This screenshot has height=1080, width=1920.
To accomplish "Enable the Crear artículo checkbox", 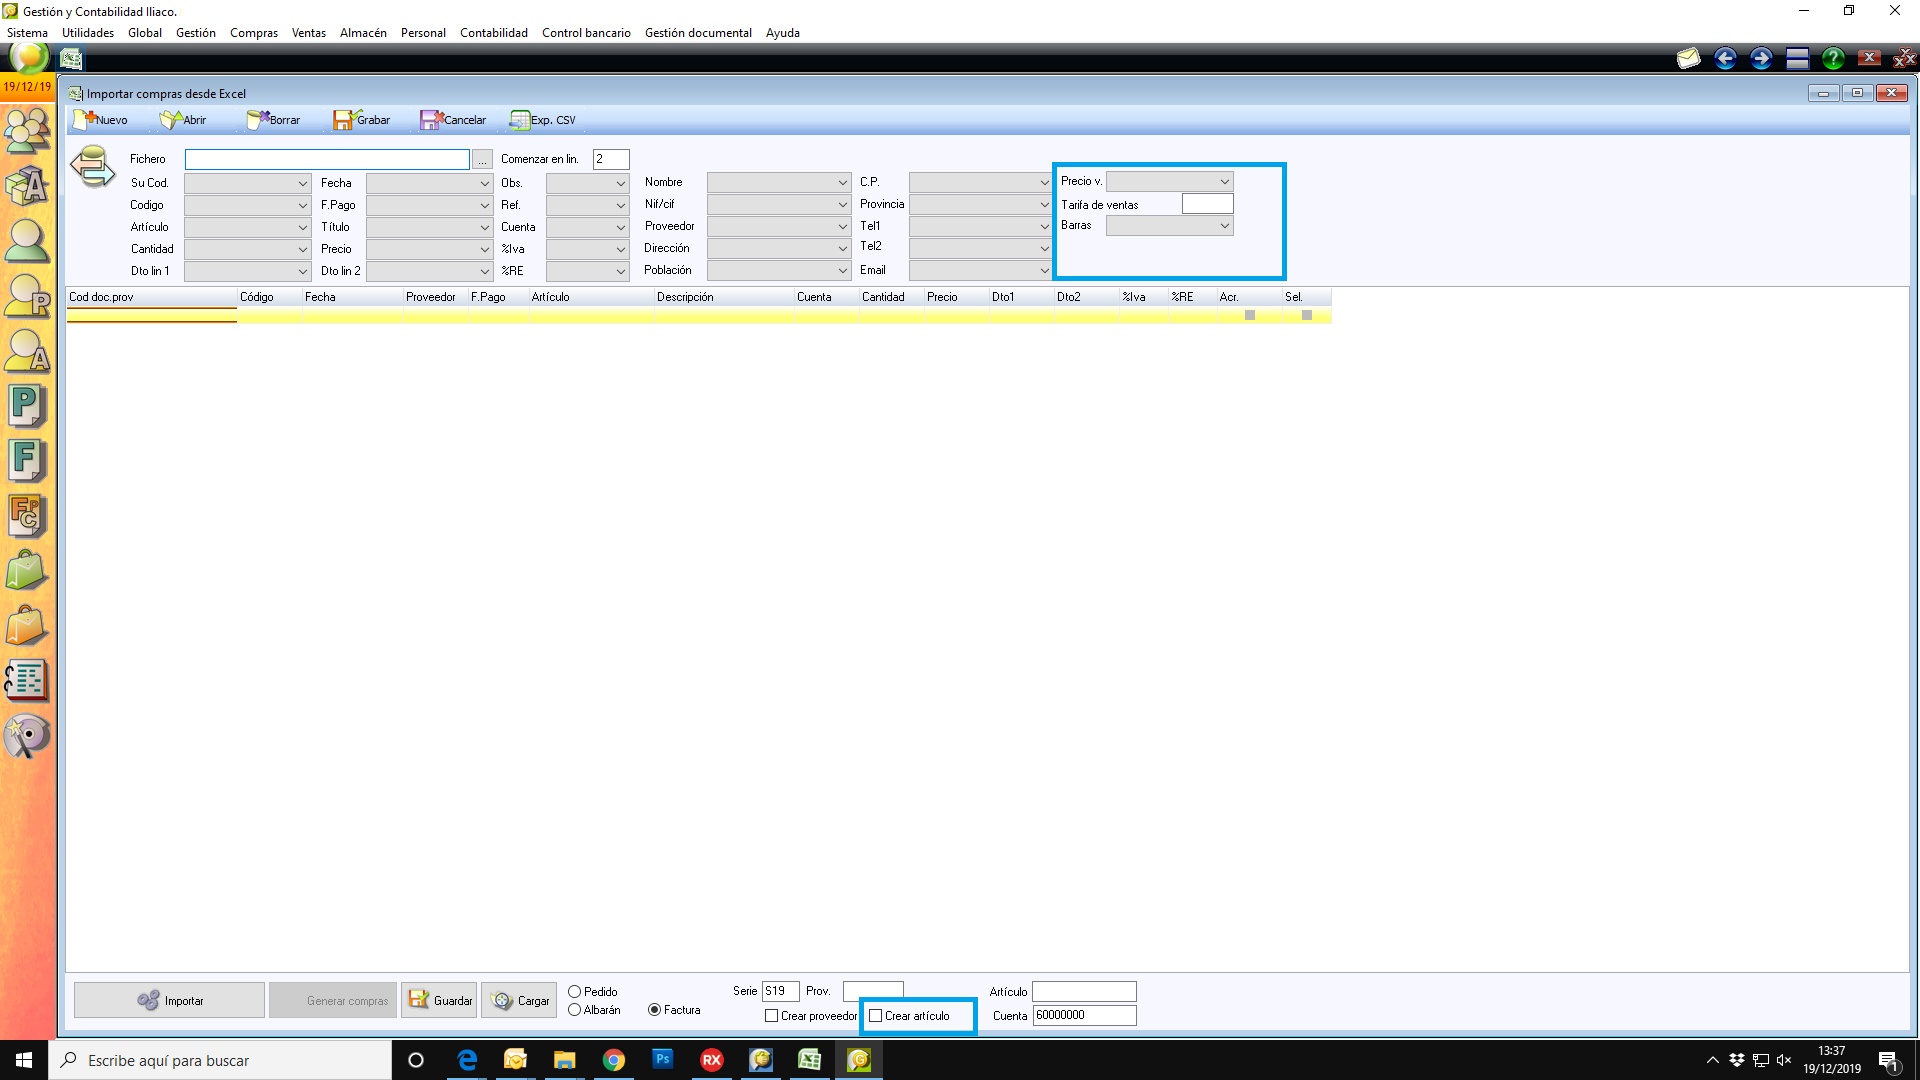I will pos(876,1016).
